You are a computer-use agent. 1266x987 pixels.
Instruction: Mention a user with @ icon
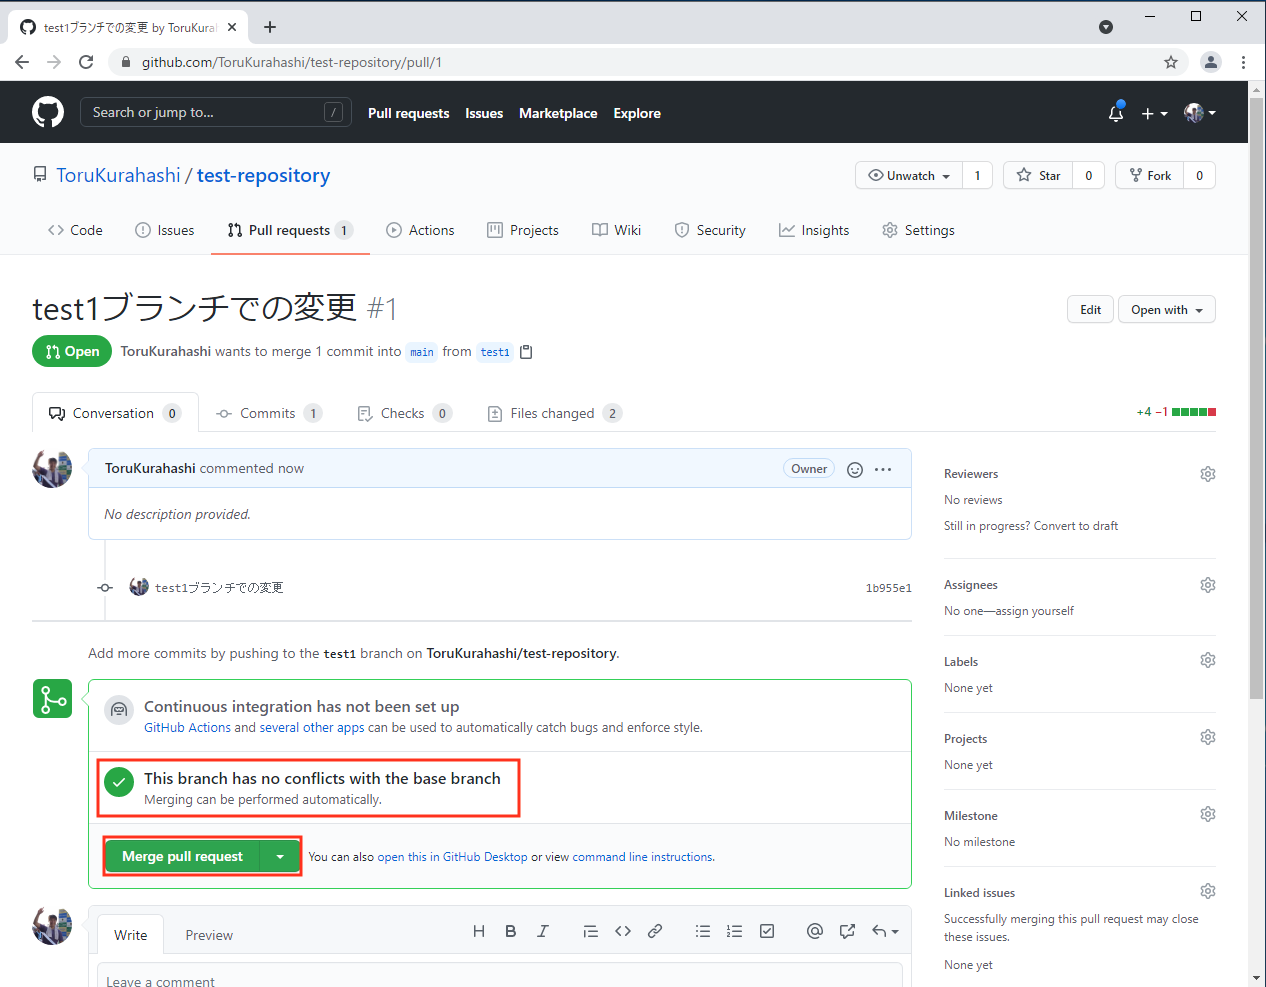coord(815,931)
